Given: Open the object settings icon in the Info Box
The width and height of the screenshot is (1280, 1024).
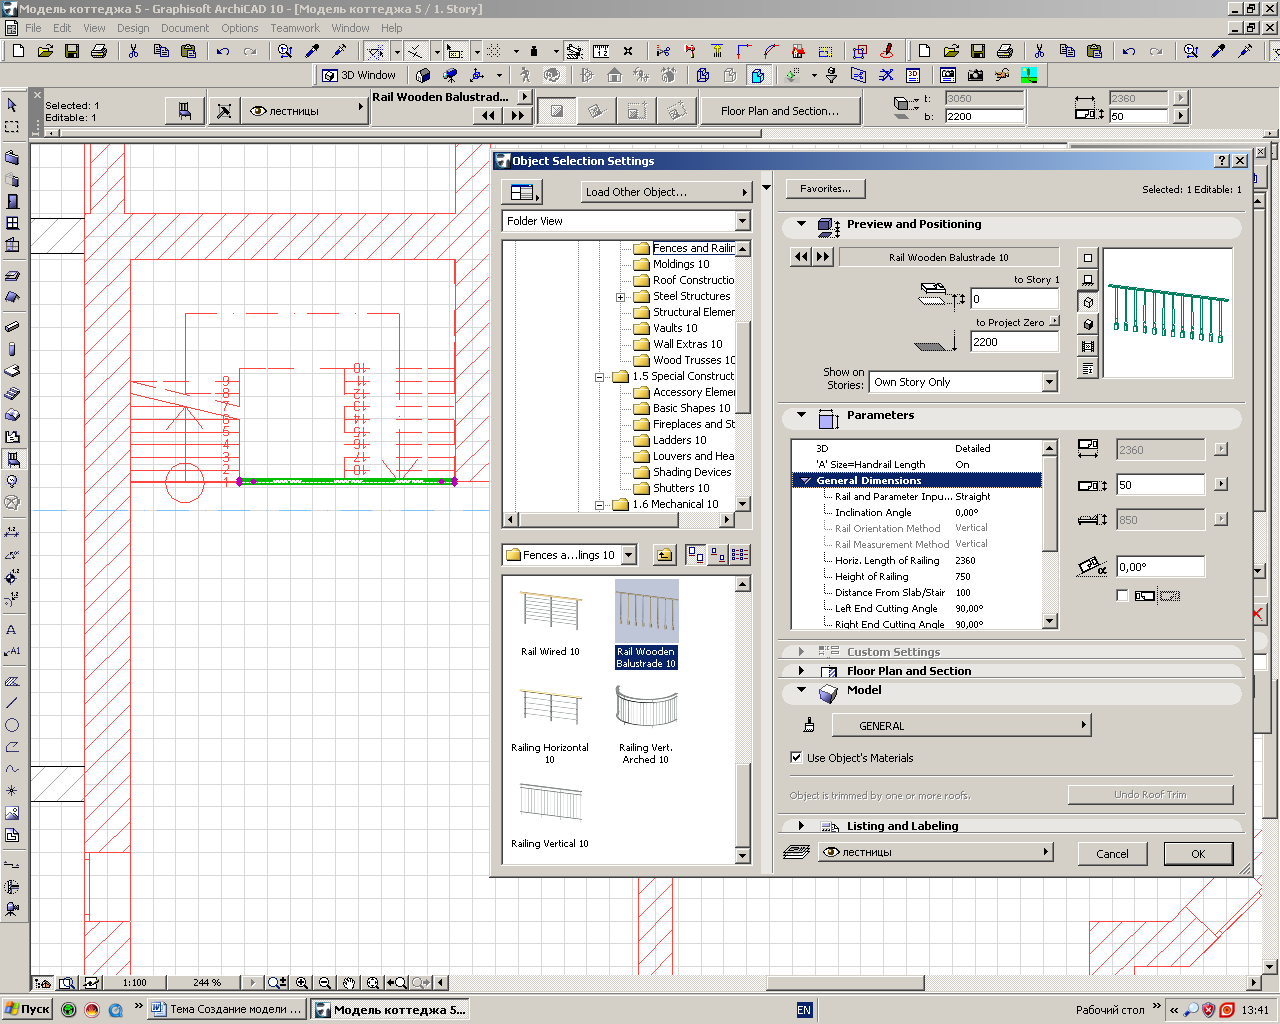Looking at the screenshot, I should point(185,110).
